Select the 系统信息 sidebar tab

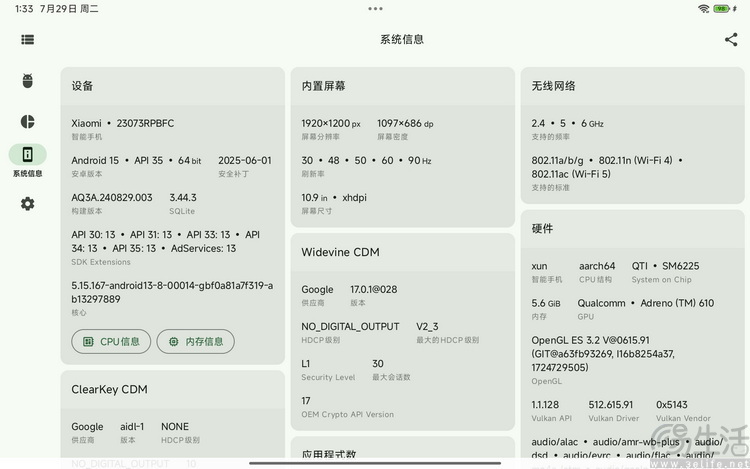28,161
